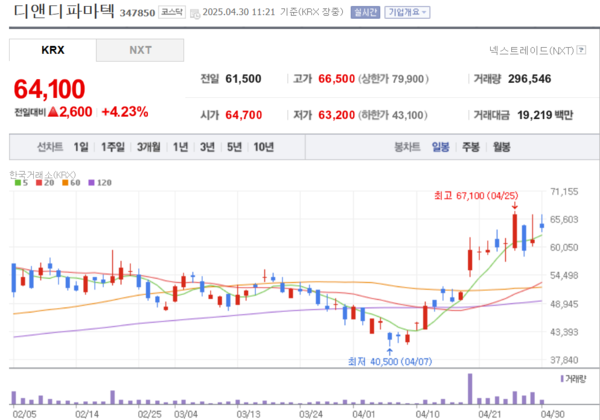Click the tallest volume bar in the 거래량 pane
Viewport: 600px width, 420px height.
tap(469, 387)
